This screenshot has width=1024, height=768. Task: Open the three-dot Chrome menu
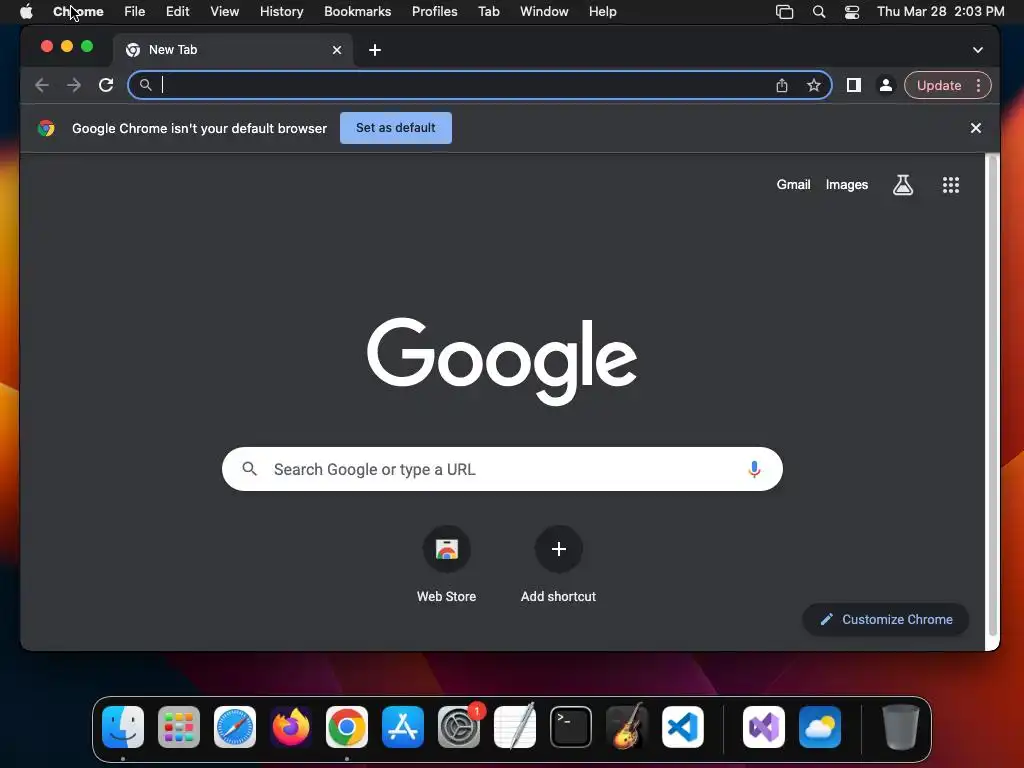[x=978, y=85]
